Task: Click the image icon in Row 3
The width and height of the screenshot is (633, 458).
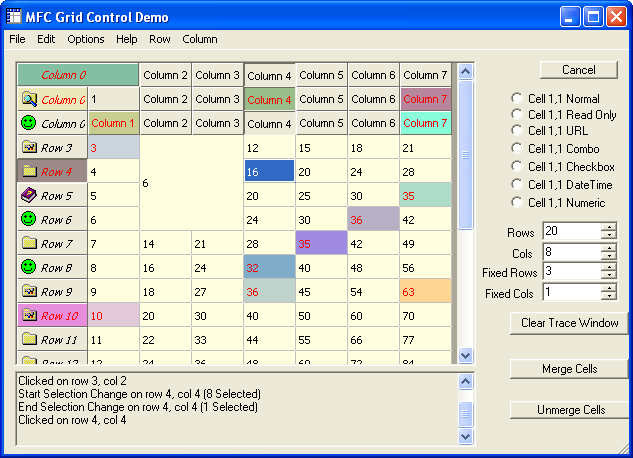Action: pyautogui.click(x=29, y=147)
